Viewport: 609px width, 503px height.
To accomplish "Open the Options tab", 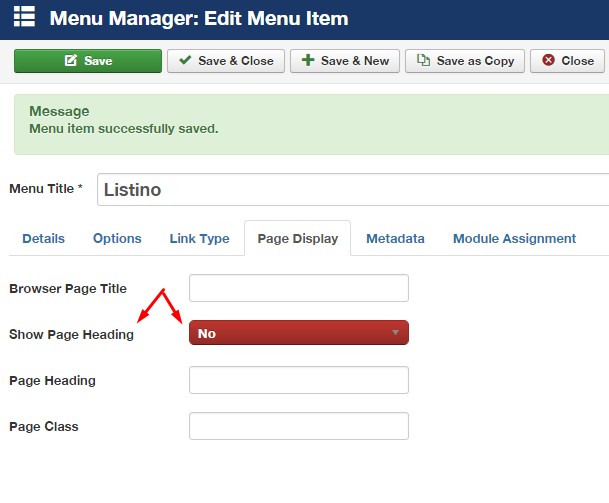I will pos(117,239).
